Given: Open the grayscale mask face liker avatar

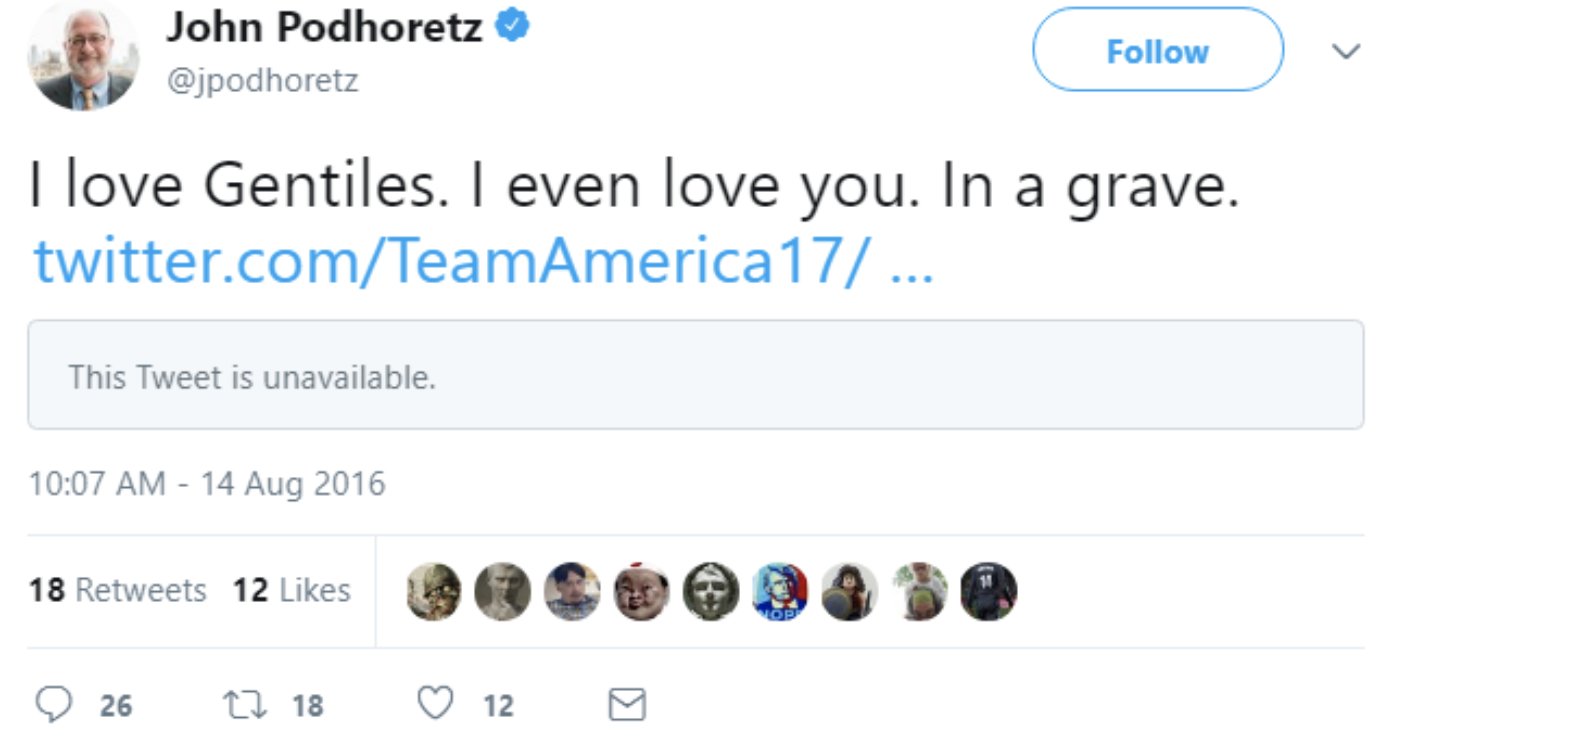Looking at the screenshot, I should coord(711,591).
